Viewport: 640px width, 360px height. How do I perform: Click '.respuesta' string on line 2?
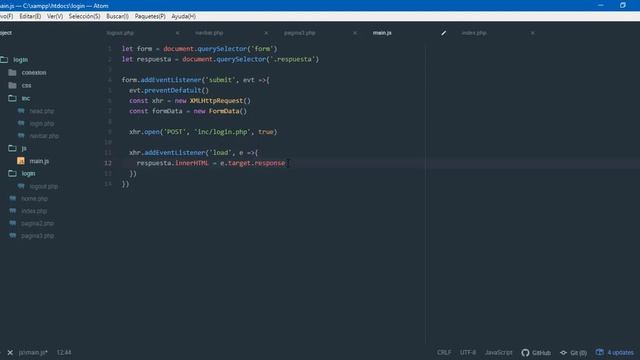292,59
